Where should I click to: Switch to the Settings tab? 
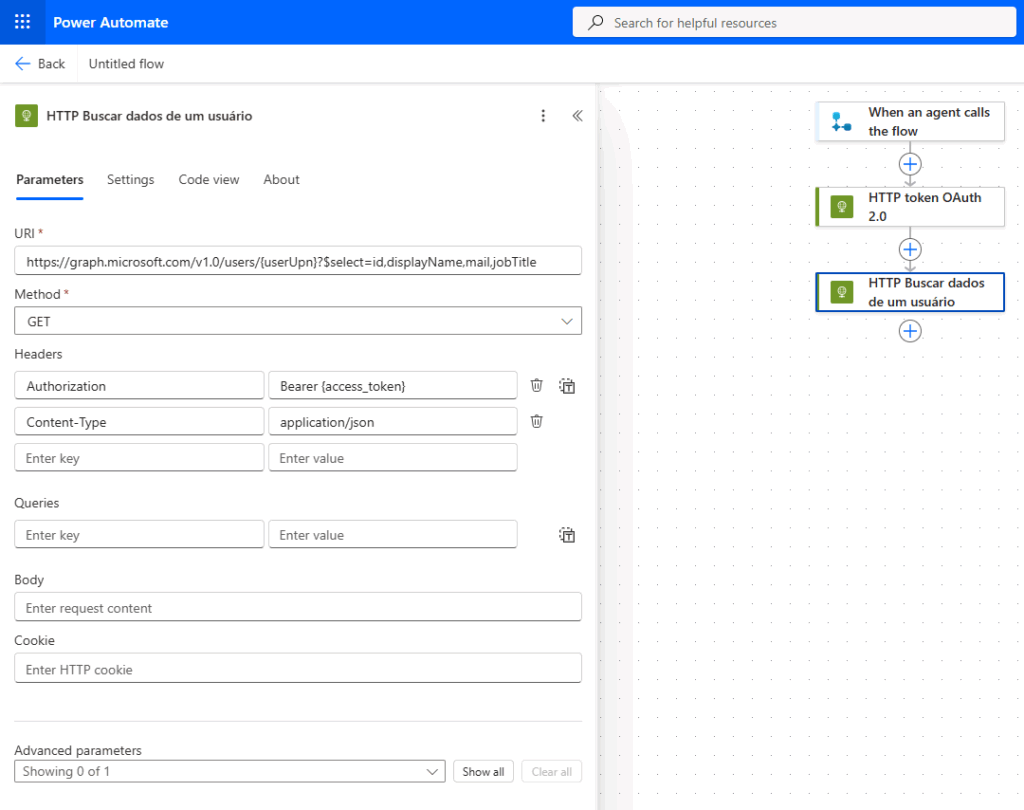[130, 180]
